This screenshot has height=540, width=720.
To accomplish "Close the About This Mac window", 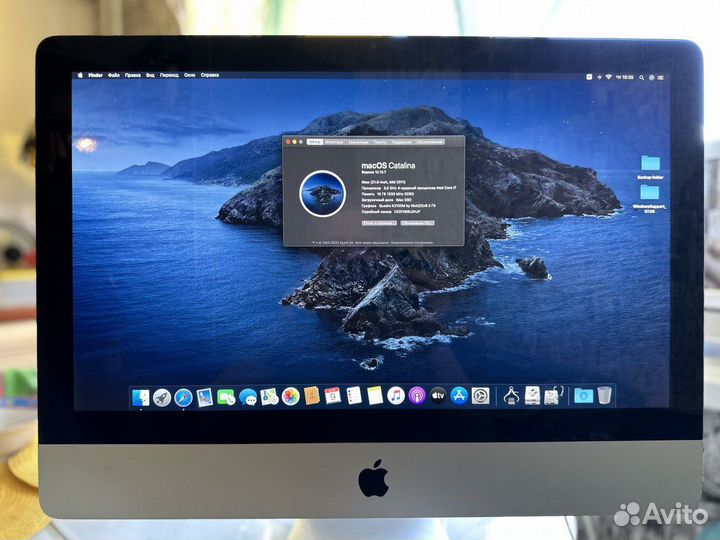I will click(288, 142).
